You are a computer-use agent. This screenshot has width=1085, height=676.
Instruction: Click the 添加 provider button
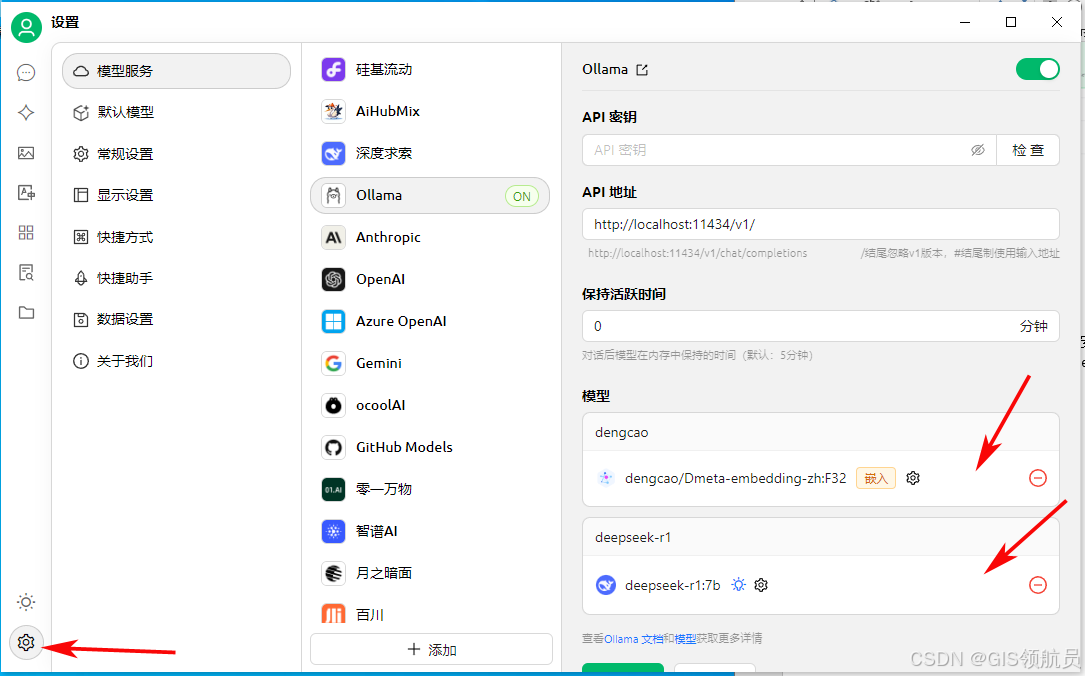point(431,649)
